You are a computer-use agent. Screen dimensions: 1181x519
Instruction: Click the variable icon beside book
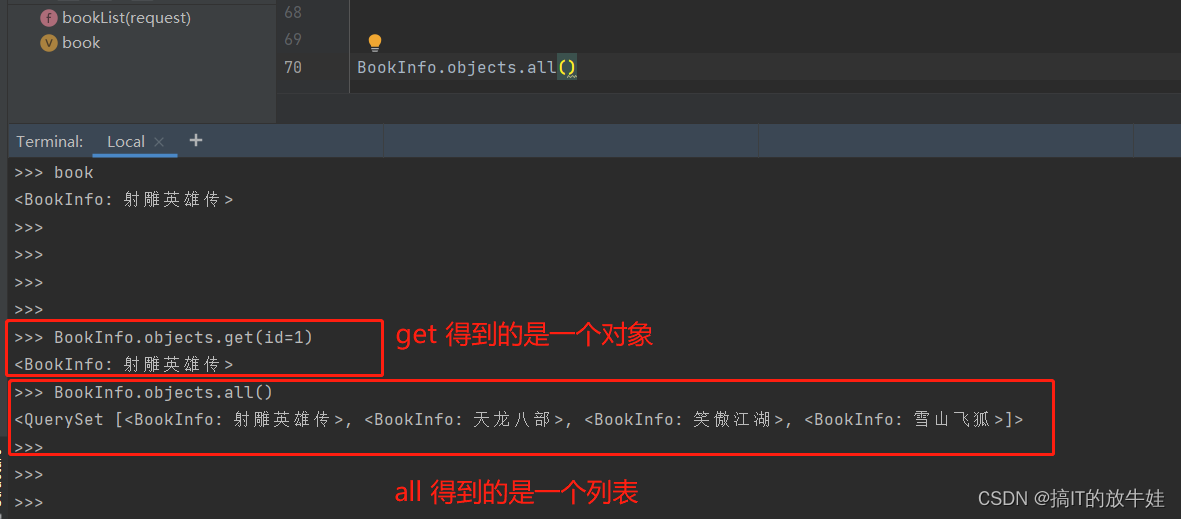tap(49, 43)
